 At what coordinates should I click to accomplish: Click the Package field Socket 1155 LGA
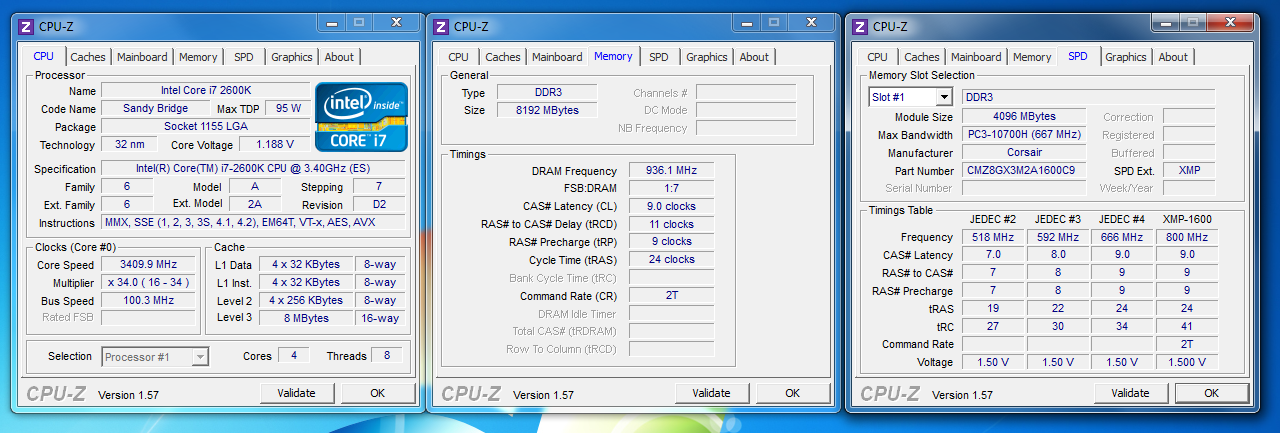pyautogui.click(x=204, y=127)
